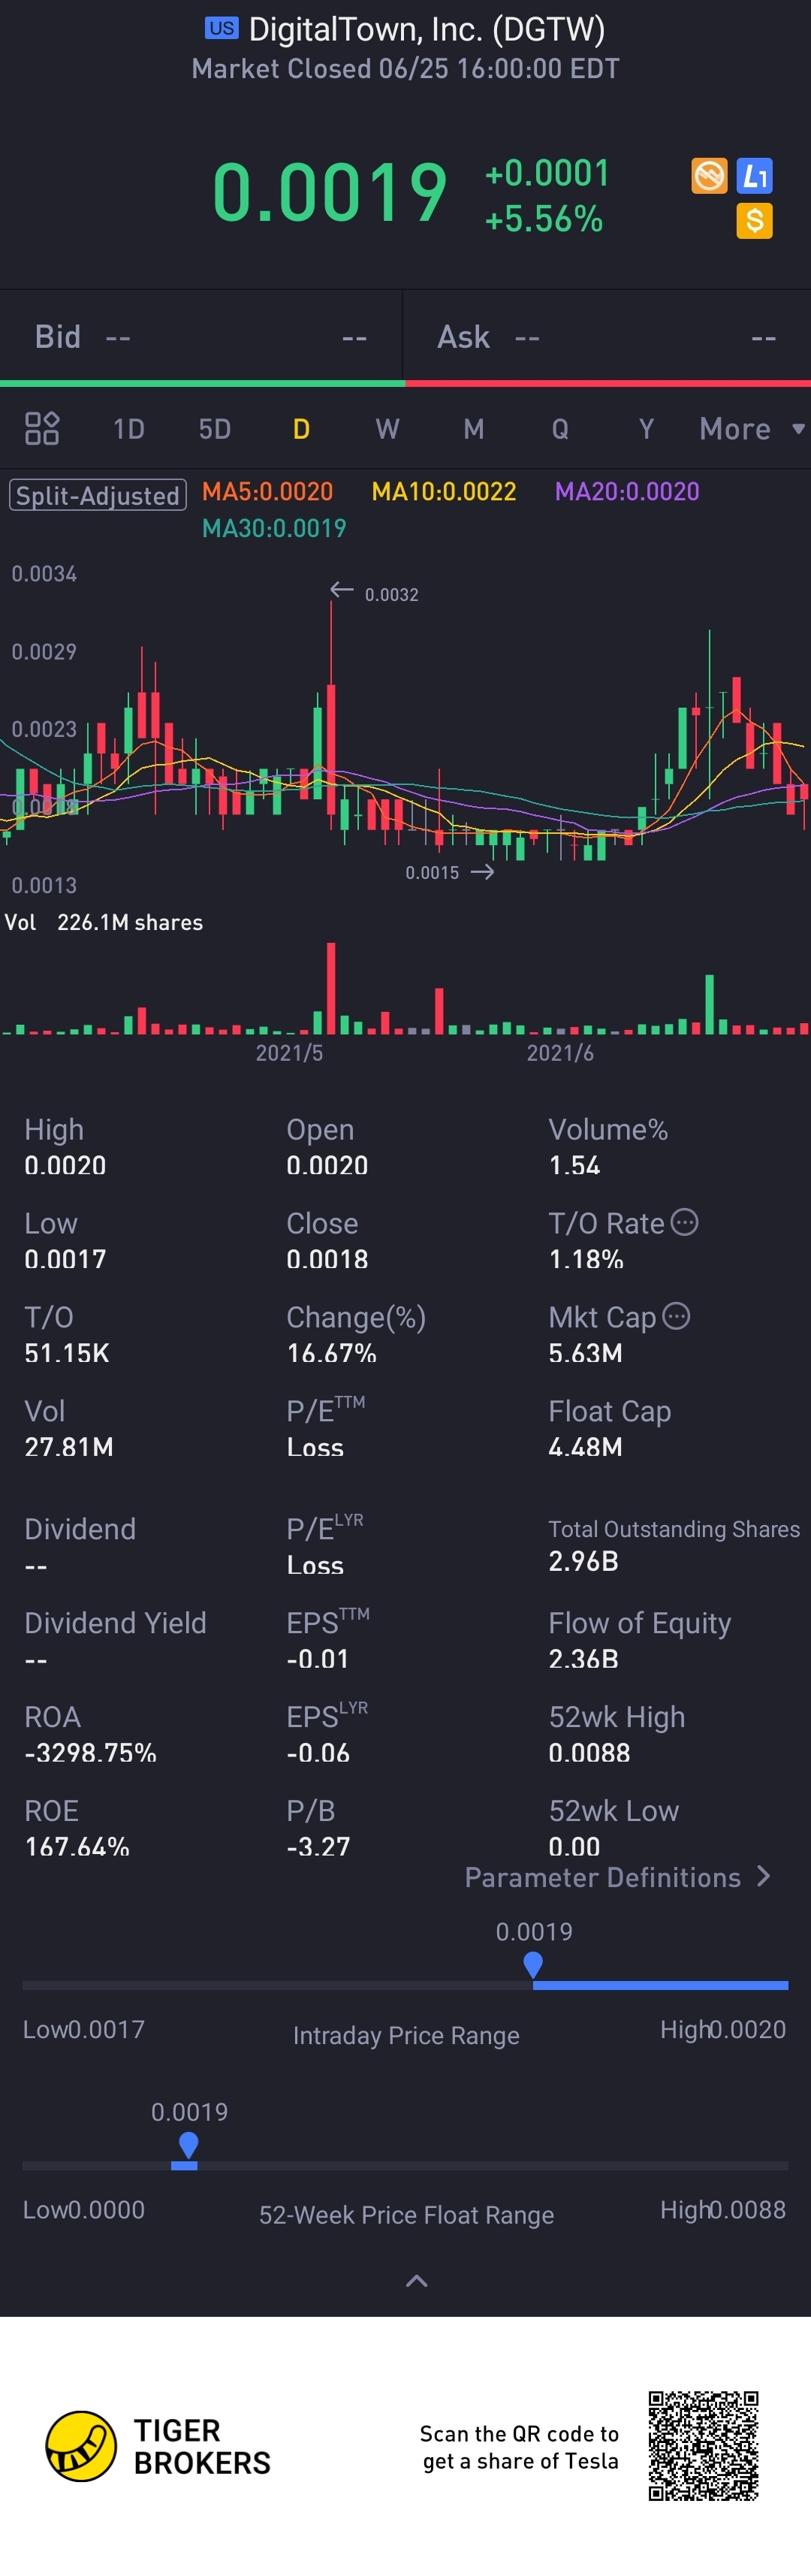Click the Intraday Price Range marker
Image resolution: width=811 pixels, height=2576 pixels.
533,1965
